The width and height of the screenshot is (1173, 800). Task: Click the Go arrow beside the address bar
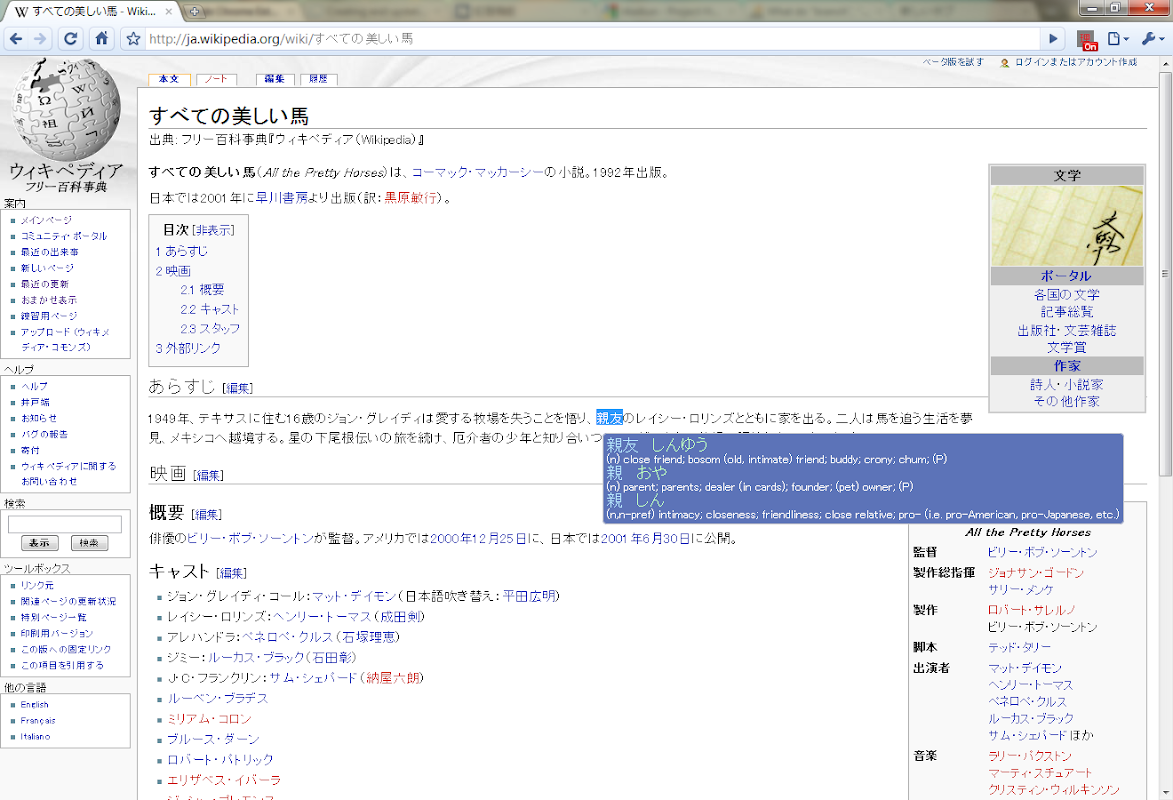1053,38
